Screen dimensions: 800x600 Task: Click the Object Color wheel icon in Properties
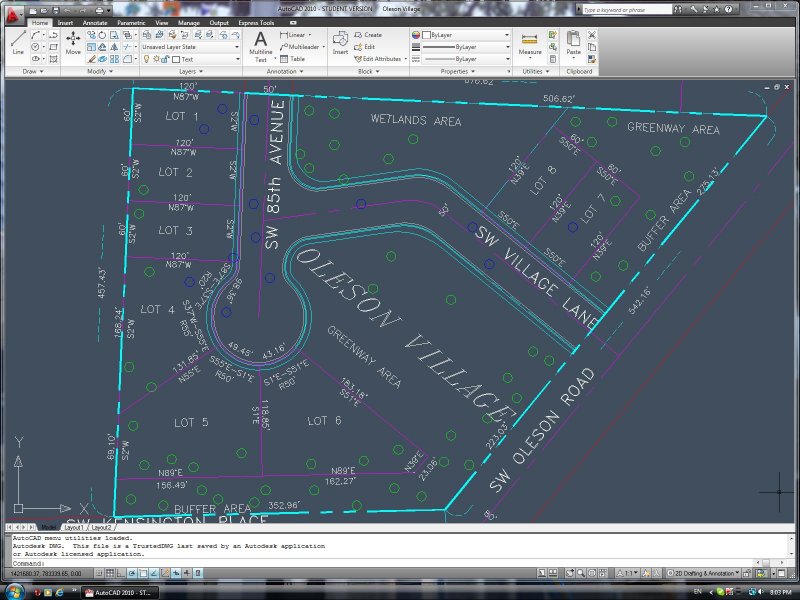coord(416,35)
